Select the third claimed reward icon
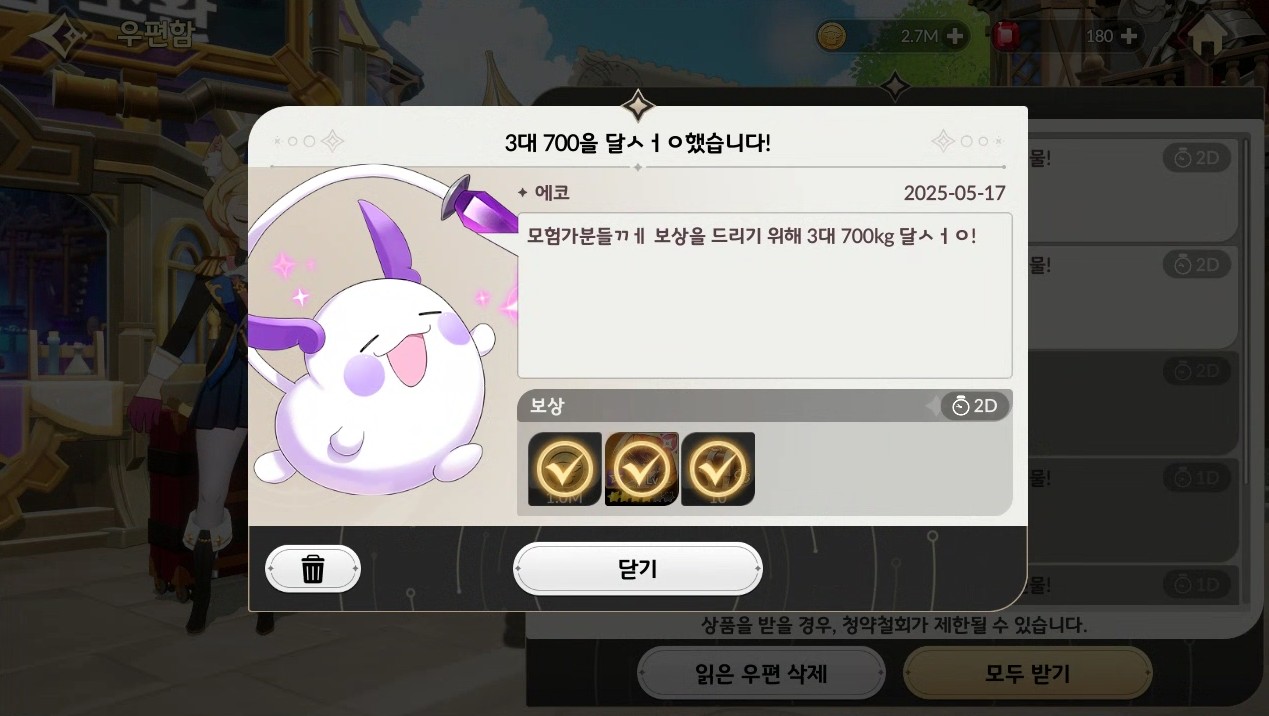 [x=718, y=469]
